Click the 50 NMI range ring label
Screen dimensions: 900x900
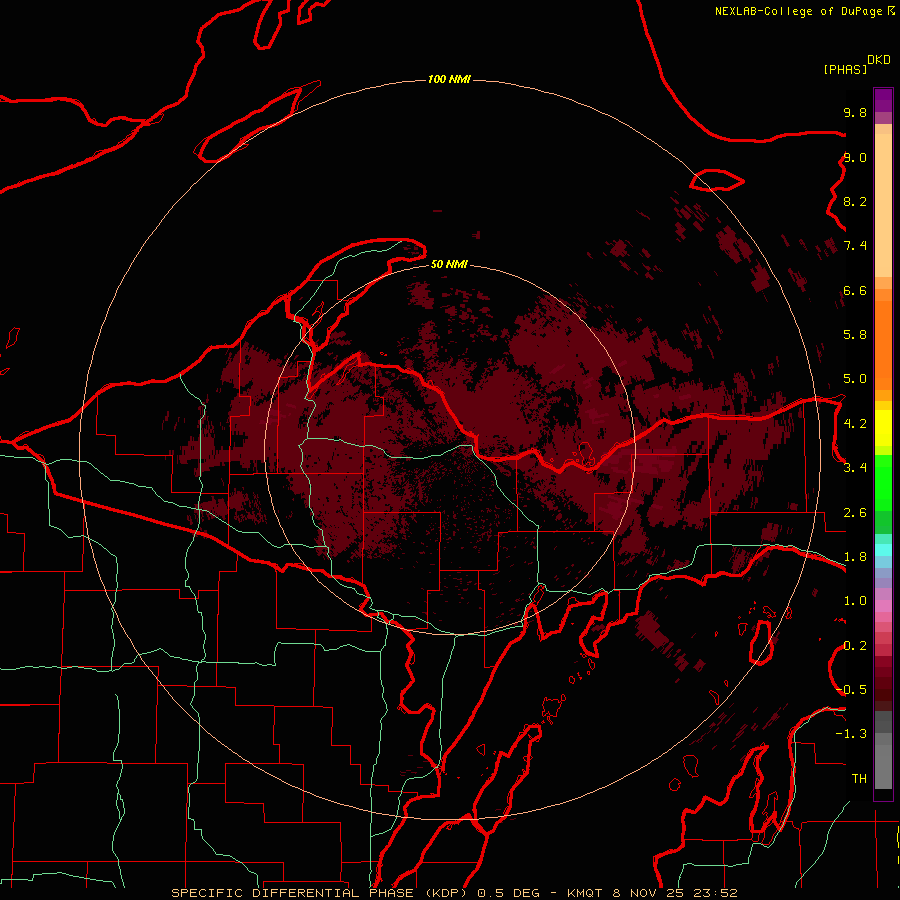click(x=449, y=264)
